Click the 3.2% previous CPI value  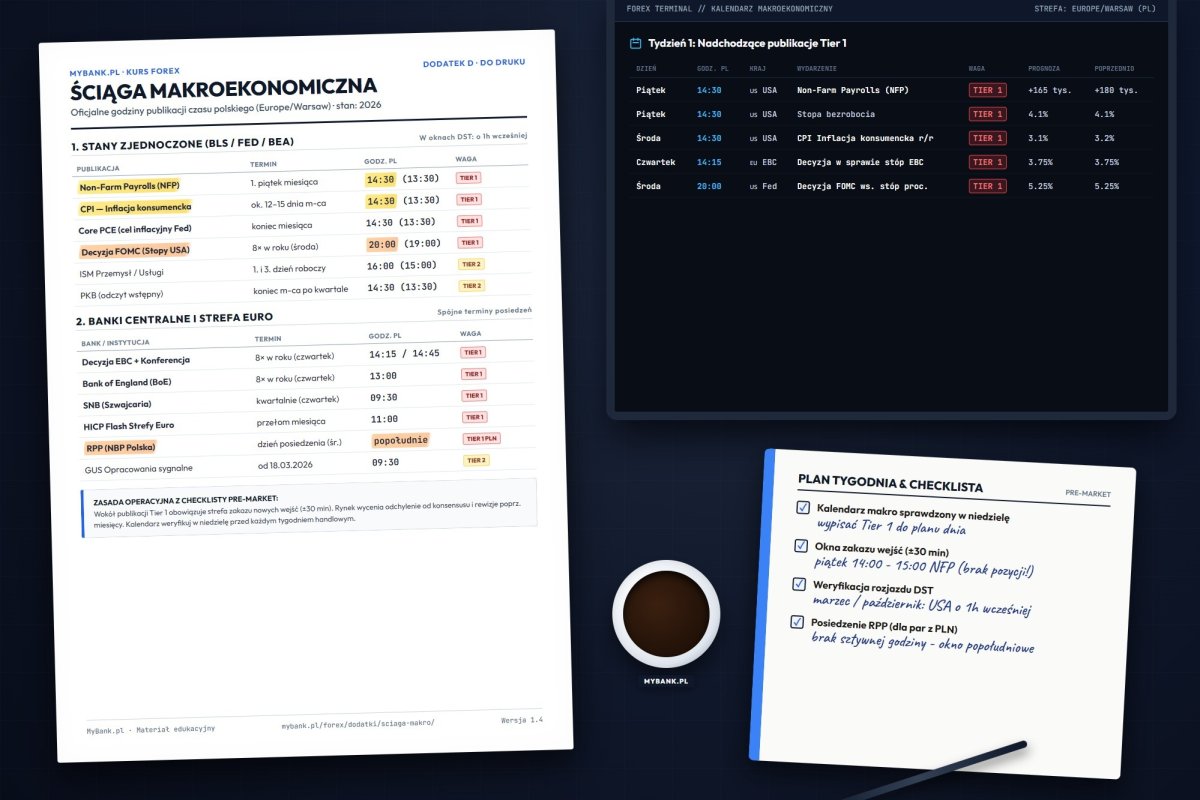[1105, 138]
